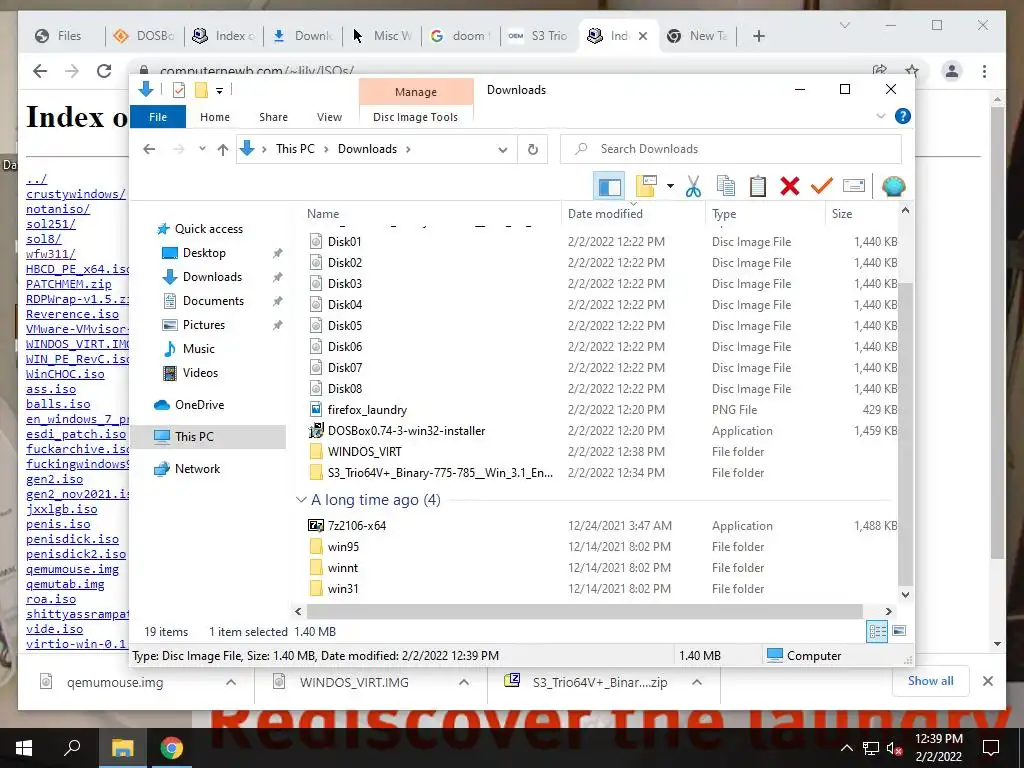Open the crustywindows/ directory link
This screenshot has height=768, width=1024.
click(76, 194)
